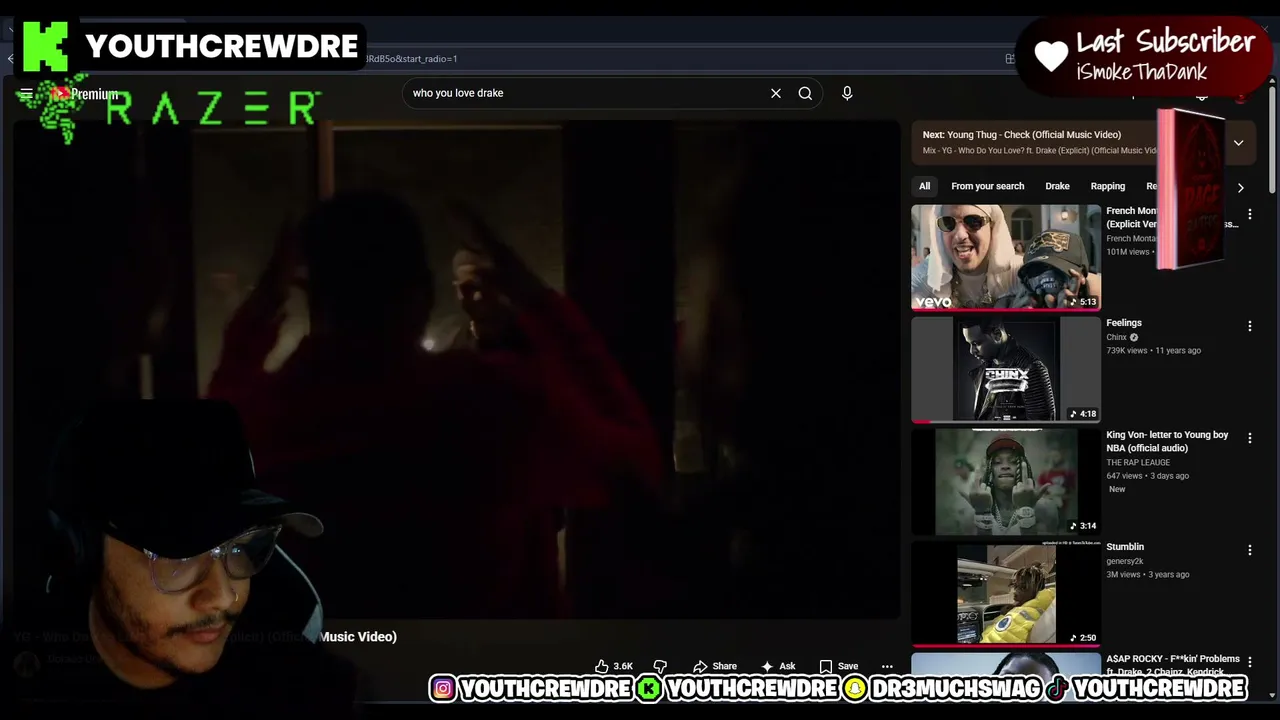1280x720 pixels.
Task: Click the Ask button
Action: click(777, 666)
